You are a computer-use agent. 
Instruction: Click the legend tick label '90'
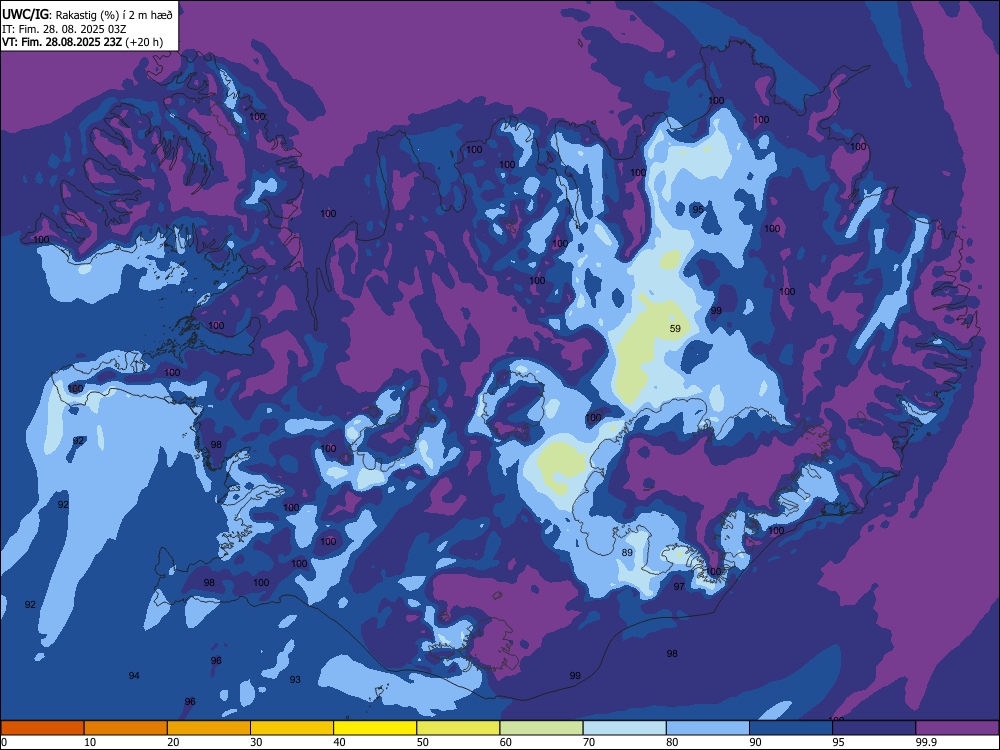click(x=756, y=742)
